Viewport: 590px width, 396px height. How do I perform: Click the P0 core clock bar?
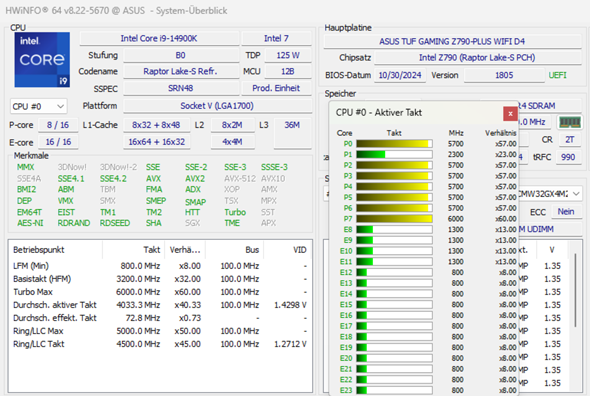tap(394, 143)
